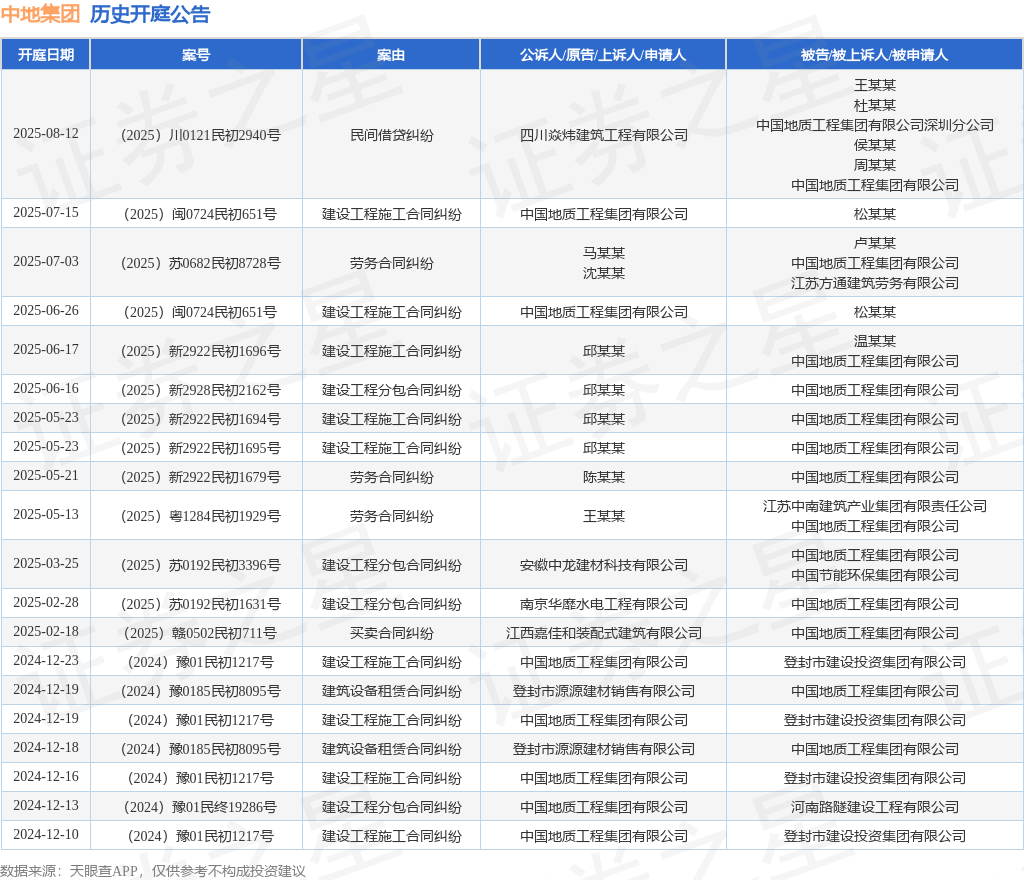The width and height of the screenshot is (1024, 880).
Task: Click plaintiff 南京华靡水电工程有限公司
Action: (603, 605)
